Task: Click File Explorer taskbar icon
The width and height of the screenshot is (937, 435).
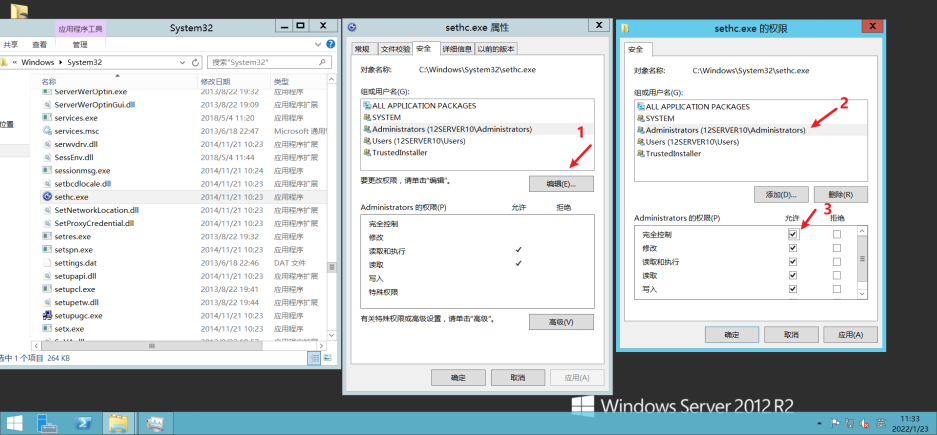Action: [x=118, y=424]
